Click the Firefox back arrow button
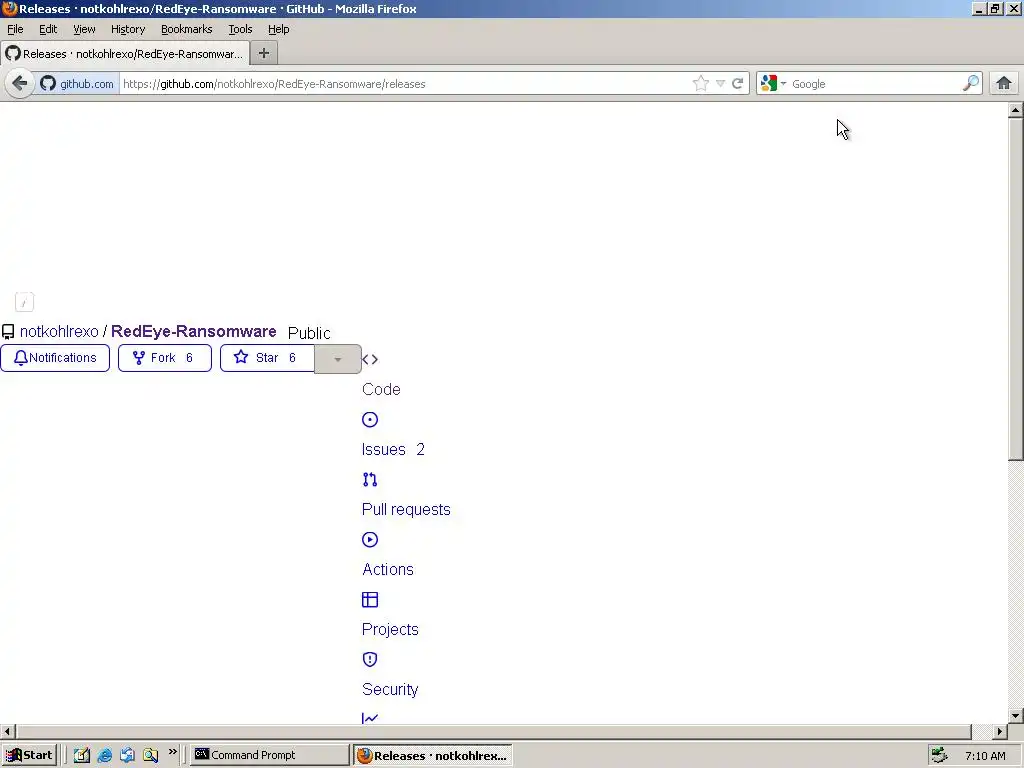1024x768 pixels. pos(20,84)
